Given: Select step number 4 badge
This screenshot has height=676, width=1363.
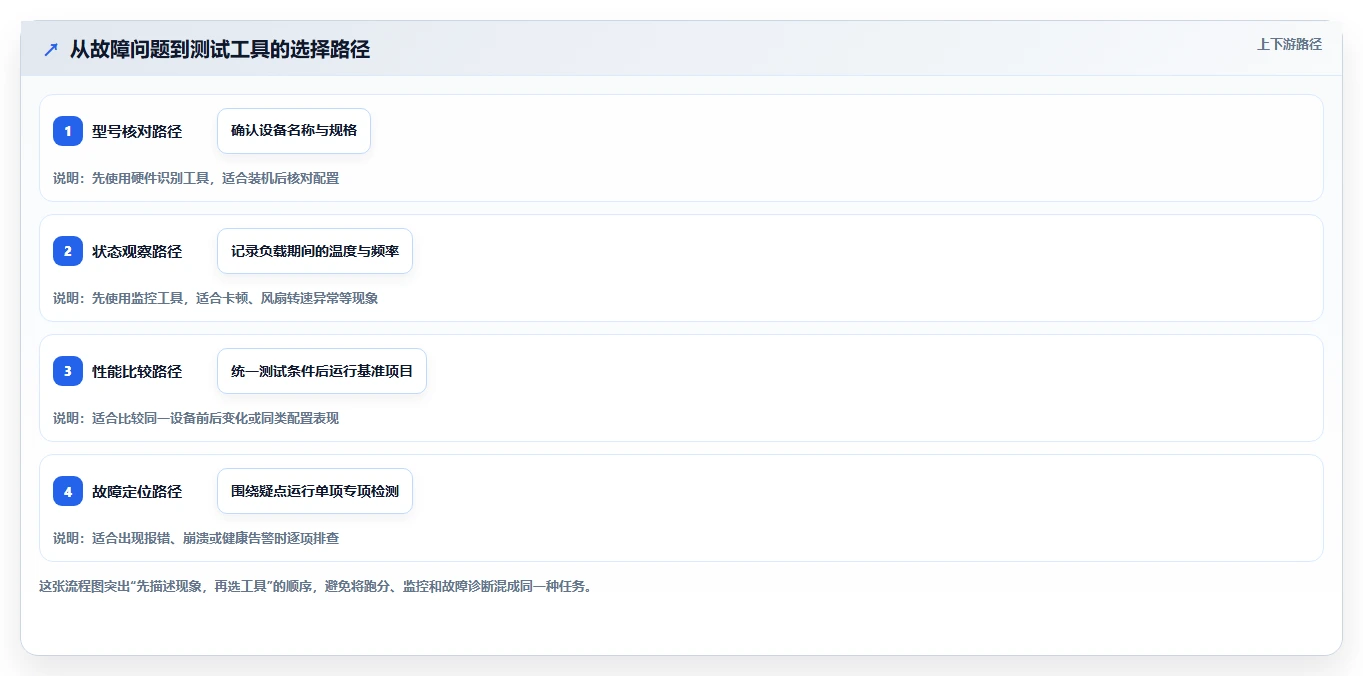Looking at the screenshot, I should click(68, 491).
